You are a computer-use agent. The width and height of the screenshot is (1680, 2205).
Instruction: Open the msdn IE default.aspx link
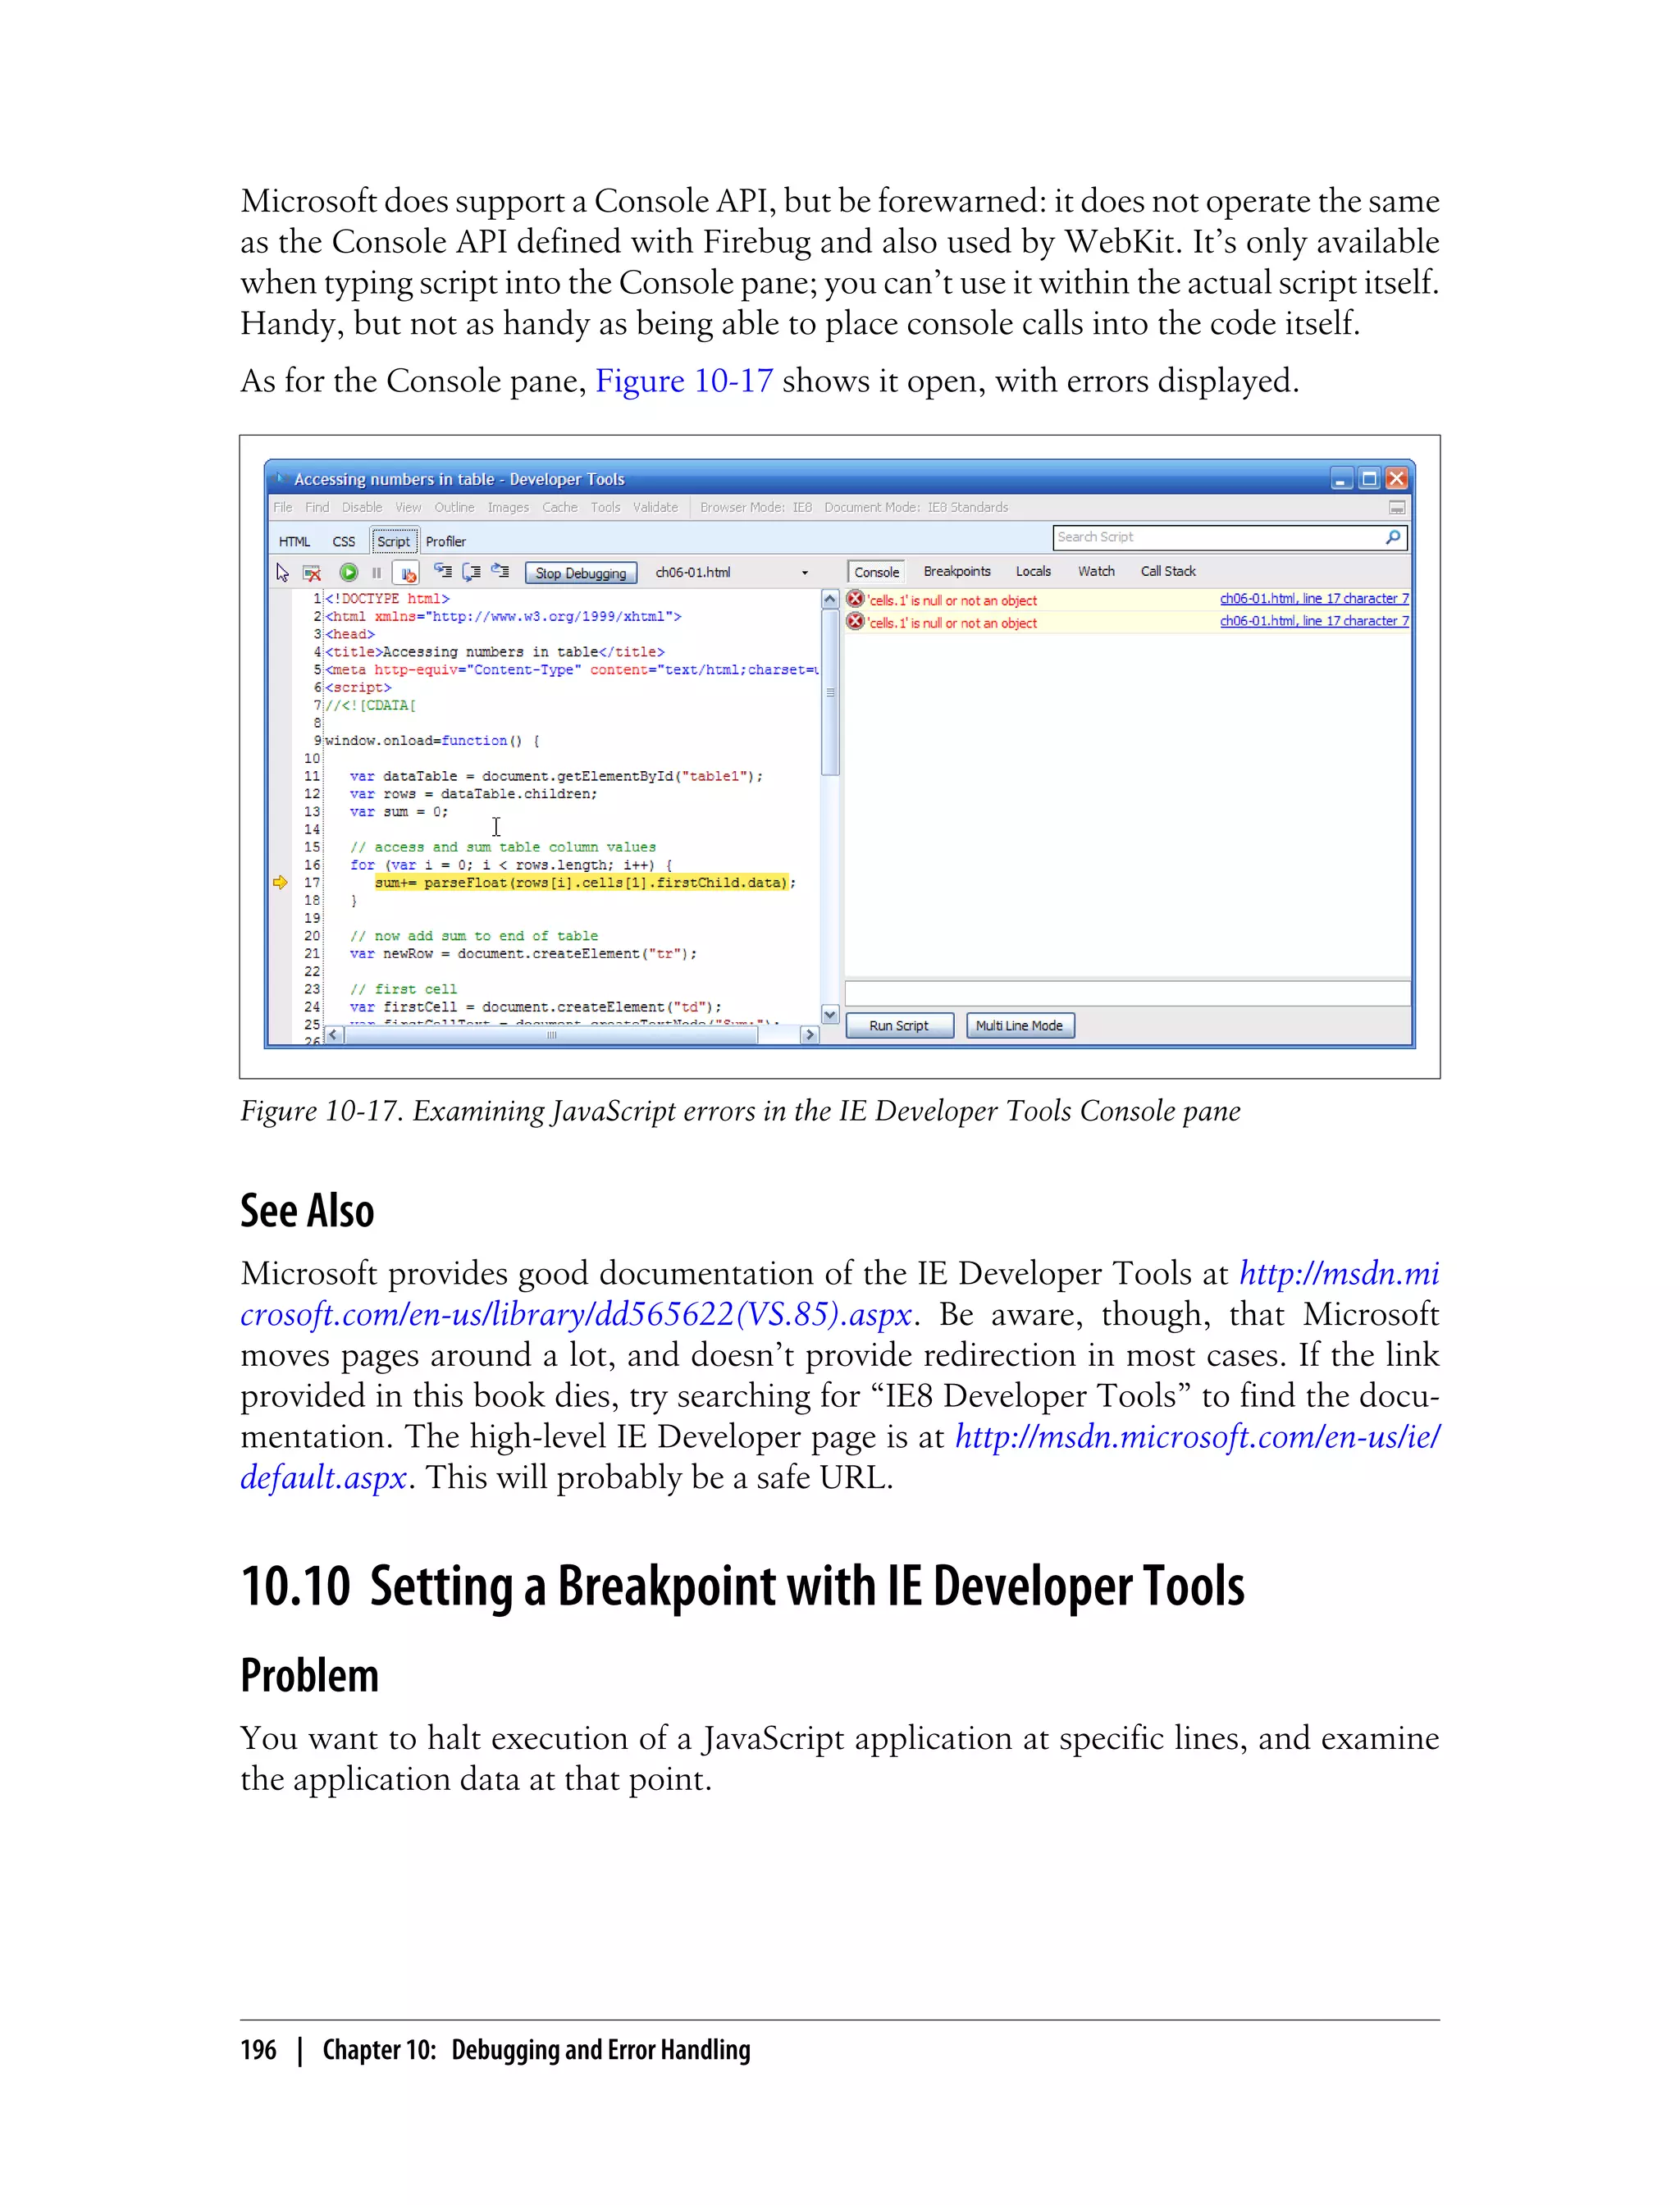click(x=1197, y=1436)
